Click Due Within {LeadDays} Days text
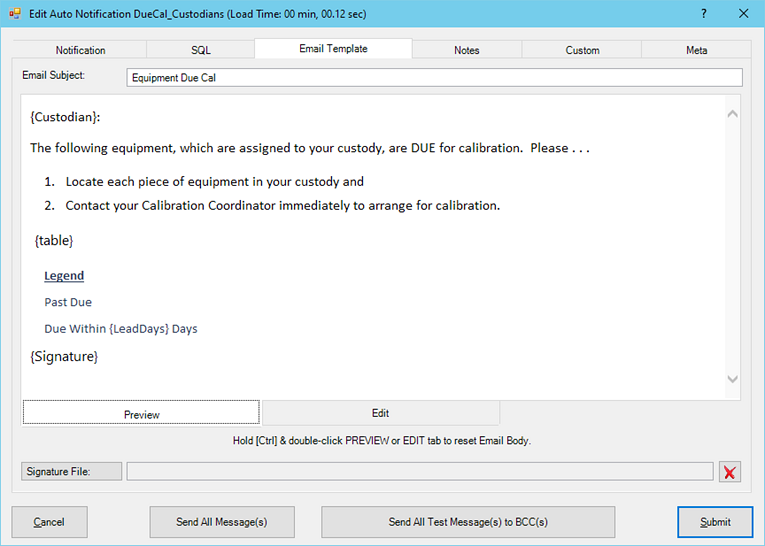Screen dimensions: 765x546 pos(121,329)
